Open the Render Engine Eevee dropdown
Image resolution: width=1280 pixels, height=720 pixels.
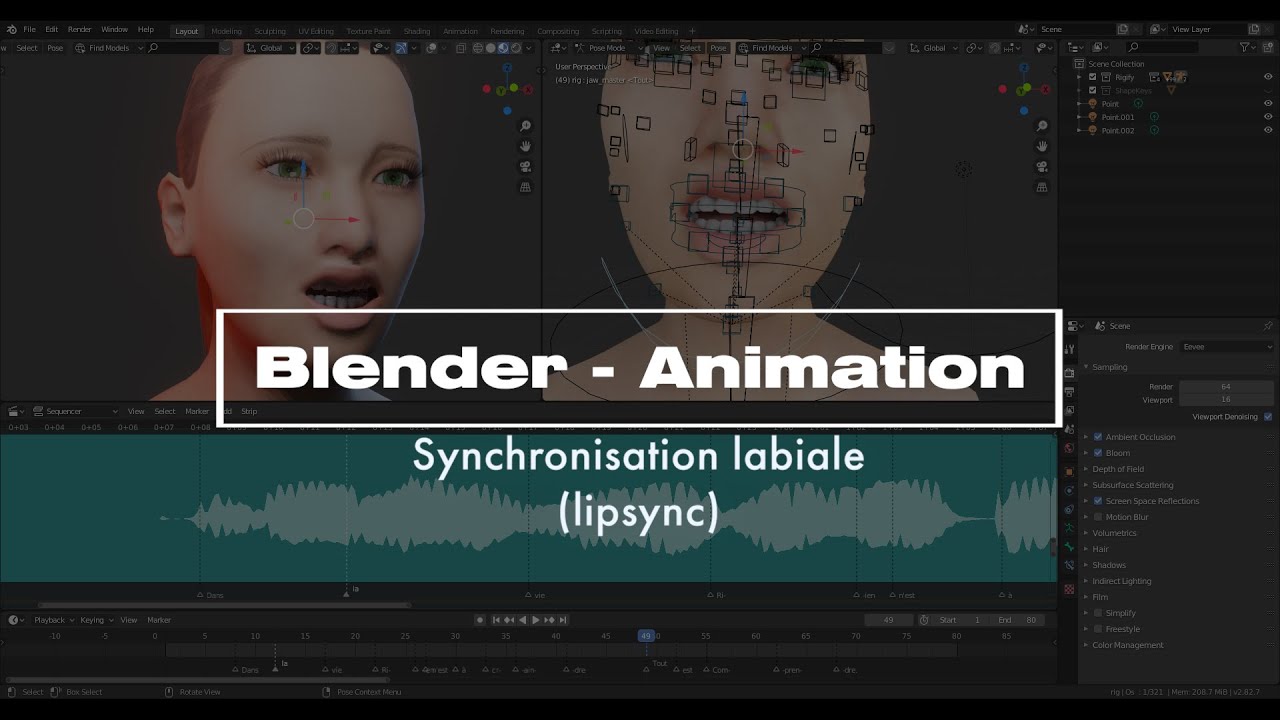point(1227,347)
